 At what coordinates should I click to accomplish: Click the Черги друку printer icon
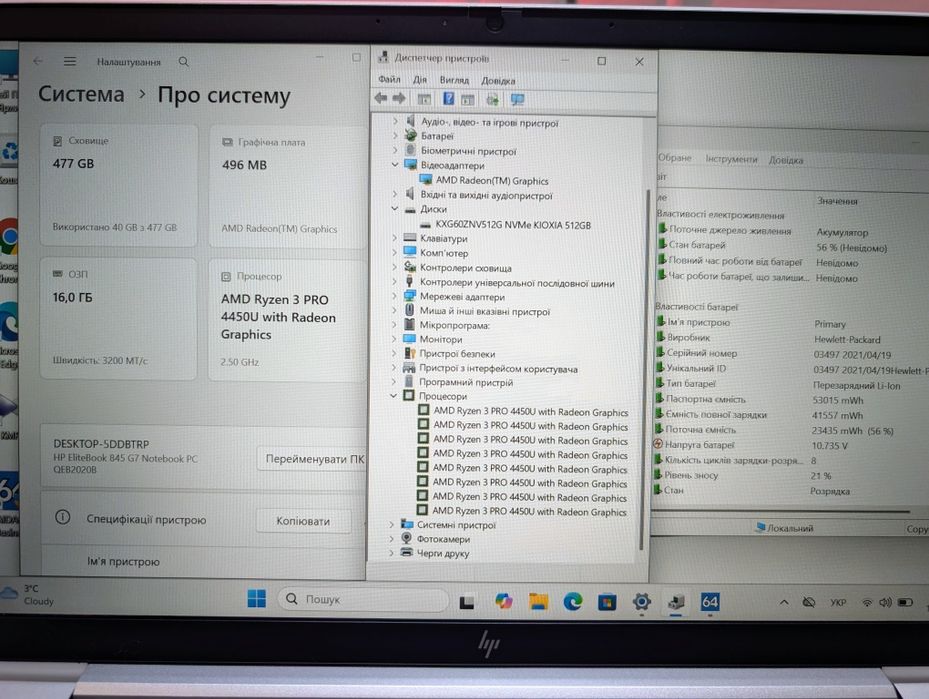click(x=406, y=552)
